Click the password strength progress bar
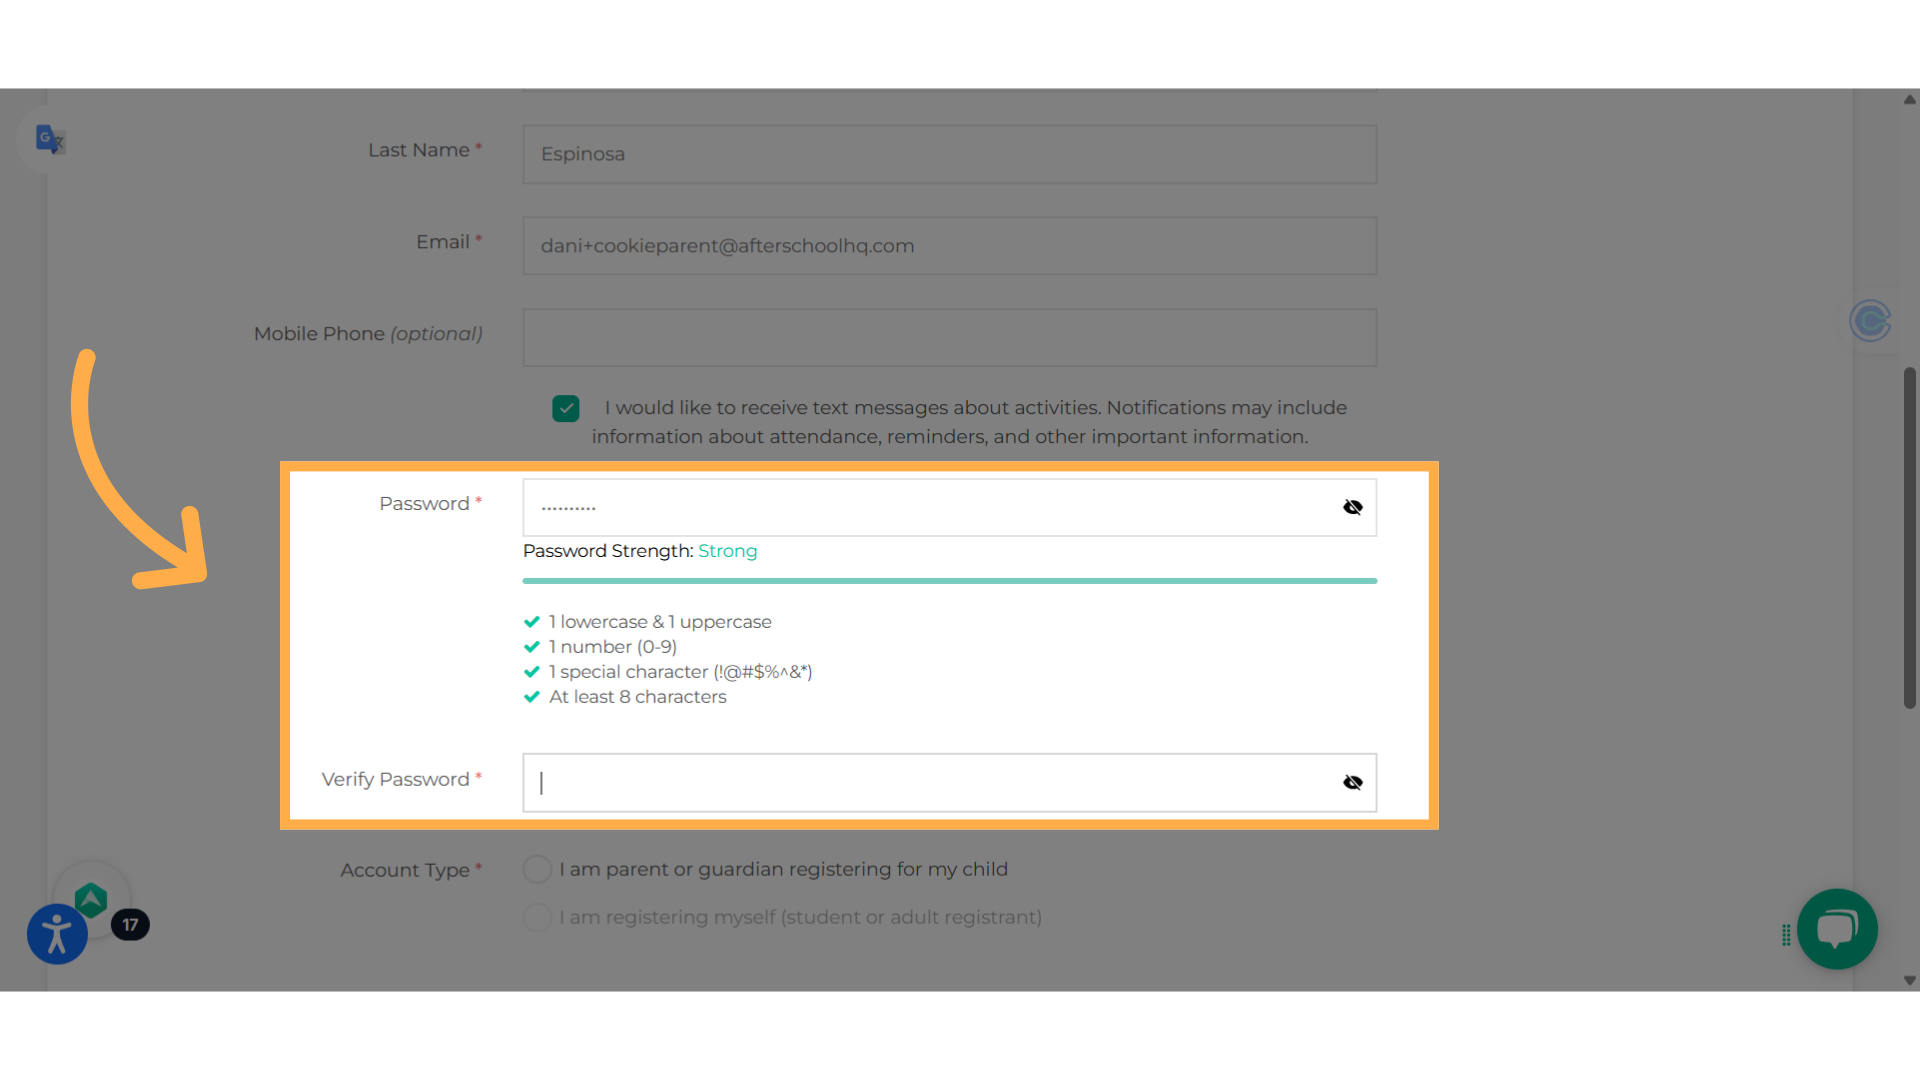Image resolution: width=1920 pixels, height=1080 pixels. click(x=949, y=580)
